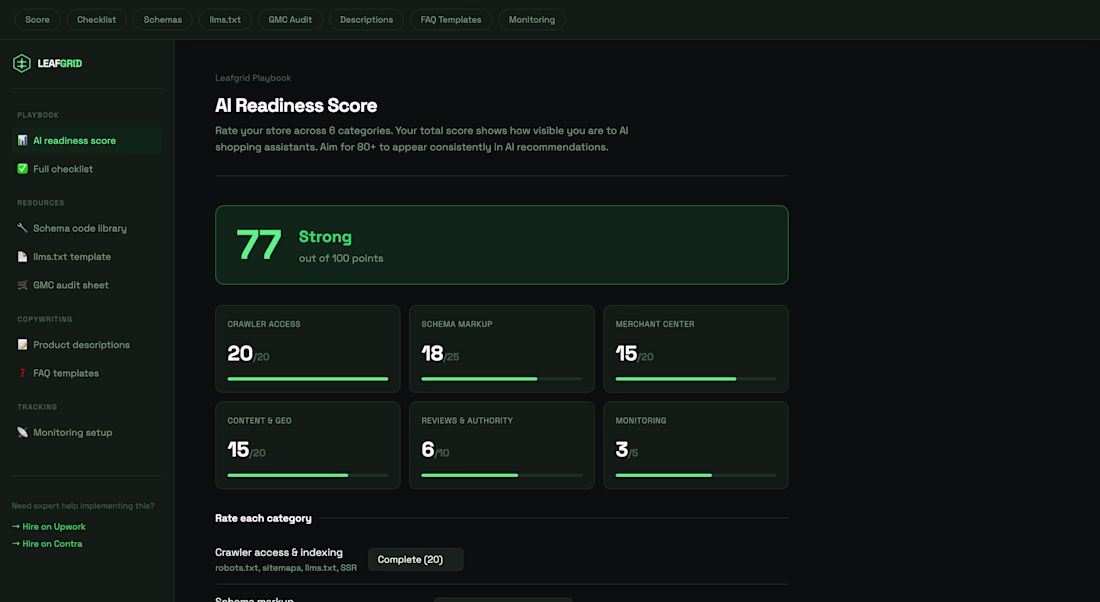Click the shopping cart icon beside GMC audit sheet
Image resolution: width=1100 pixels, height=602 pixels.
[22, 285]
